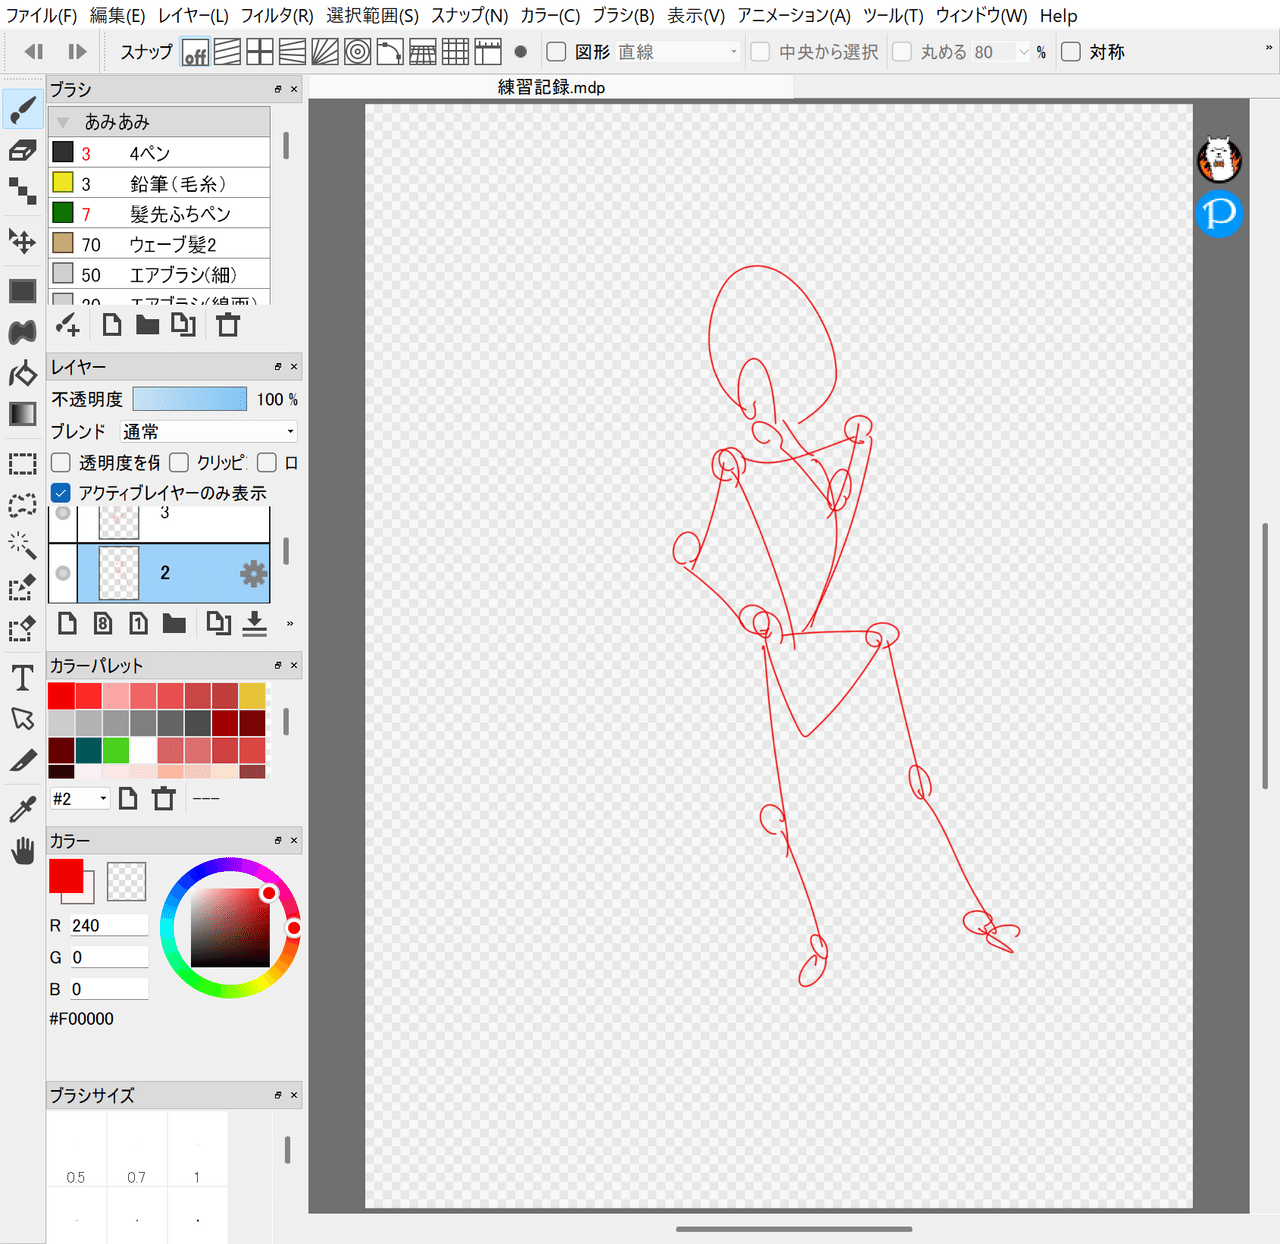This screenshot has width=1280, height=1244.
Task: Select the Hand pan tool
Action: (23, 851)
